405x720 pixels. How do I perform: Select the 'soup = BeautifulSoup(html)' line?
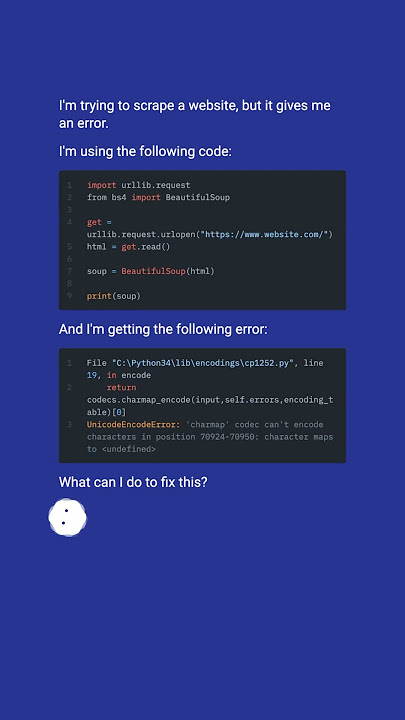[151, 271]
